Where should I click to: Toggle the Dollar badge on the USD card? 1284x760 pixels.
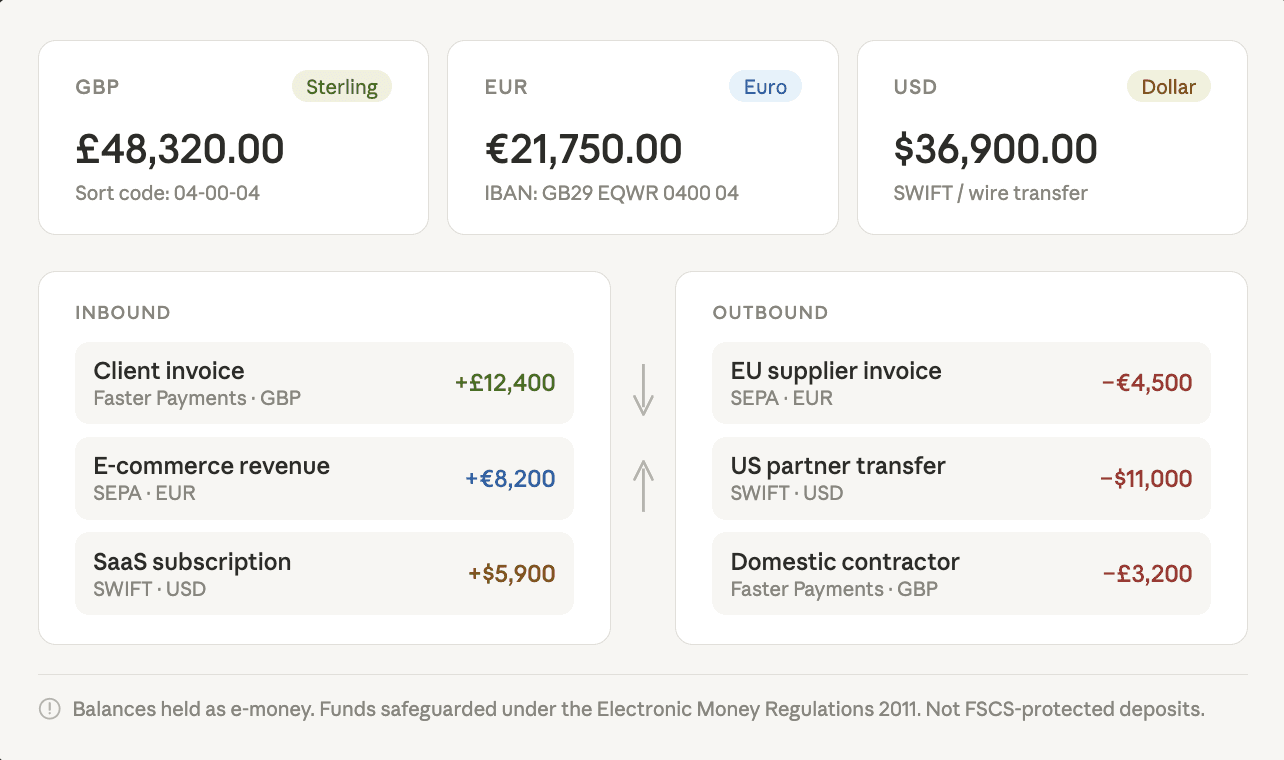(x=1168, y=86)
